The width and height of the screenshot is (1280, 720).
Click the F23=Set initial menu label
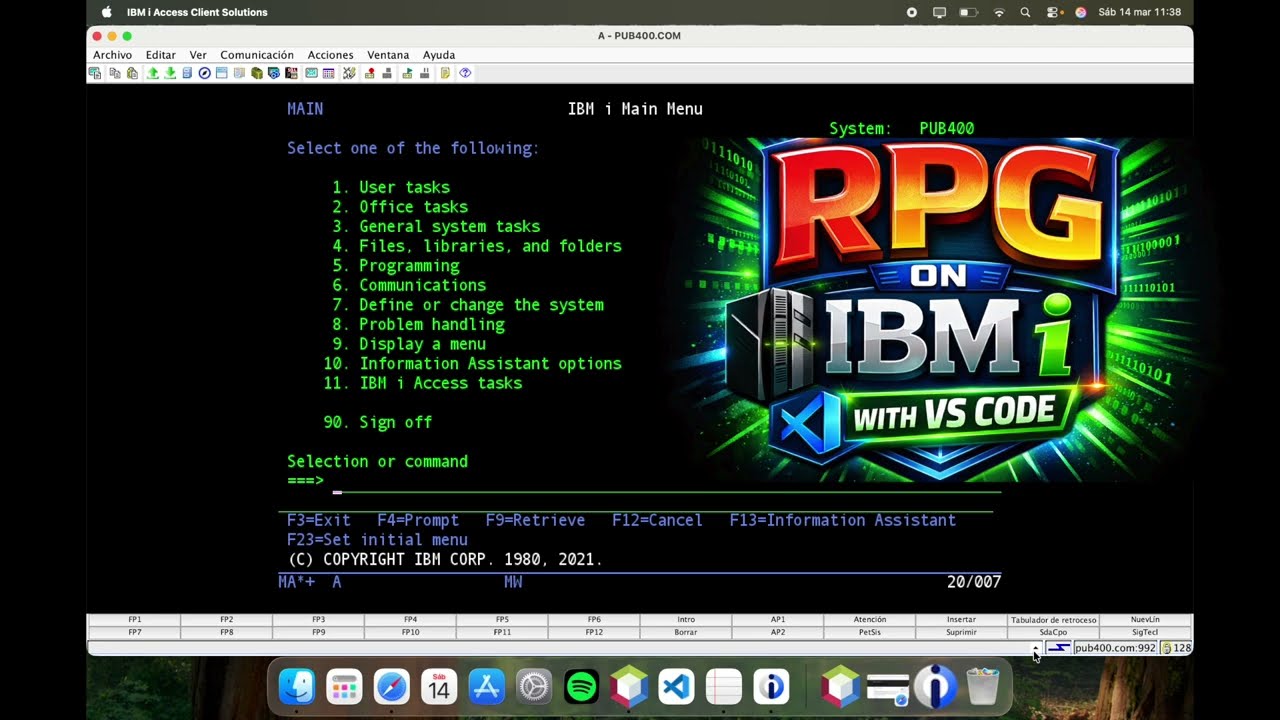click(377, 540)
